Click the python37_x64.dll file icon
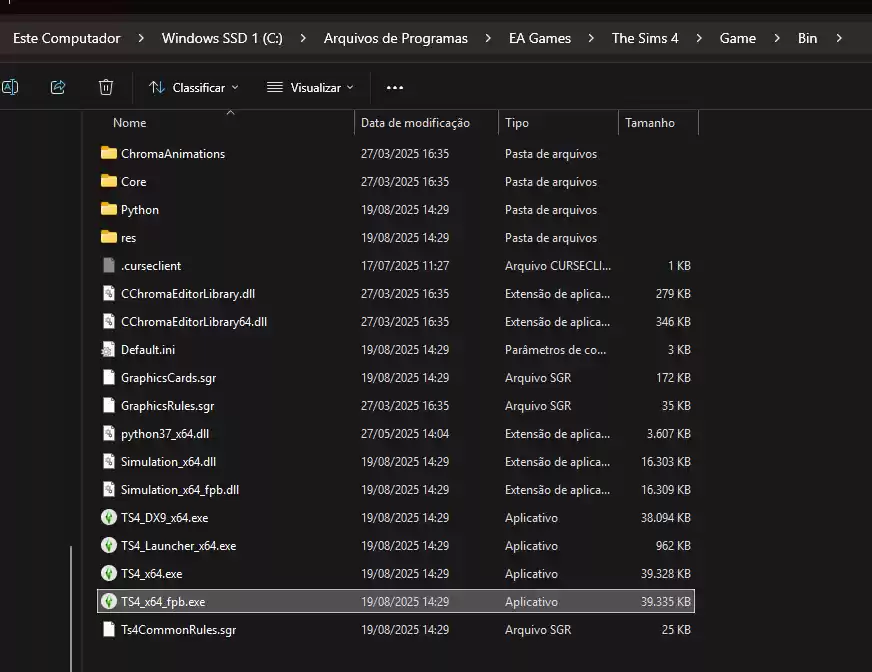Image resolution: width=872 pixels, height=672 pixels. tap(109, 434)
